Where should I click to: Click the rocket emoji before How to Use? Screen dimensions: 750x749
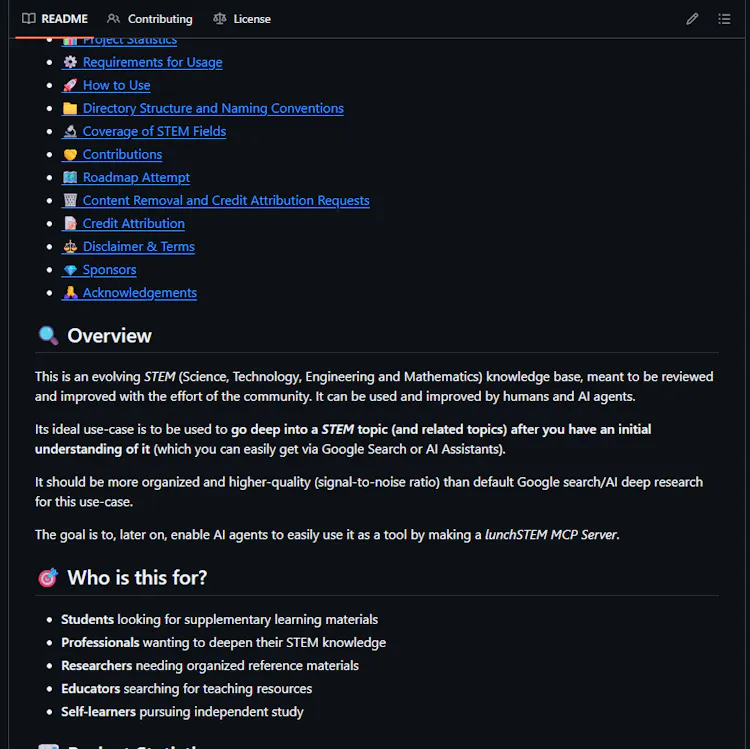70,85
